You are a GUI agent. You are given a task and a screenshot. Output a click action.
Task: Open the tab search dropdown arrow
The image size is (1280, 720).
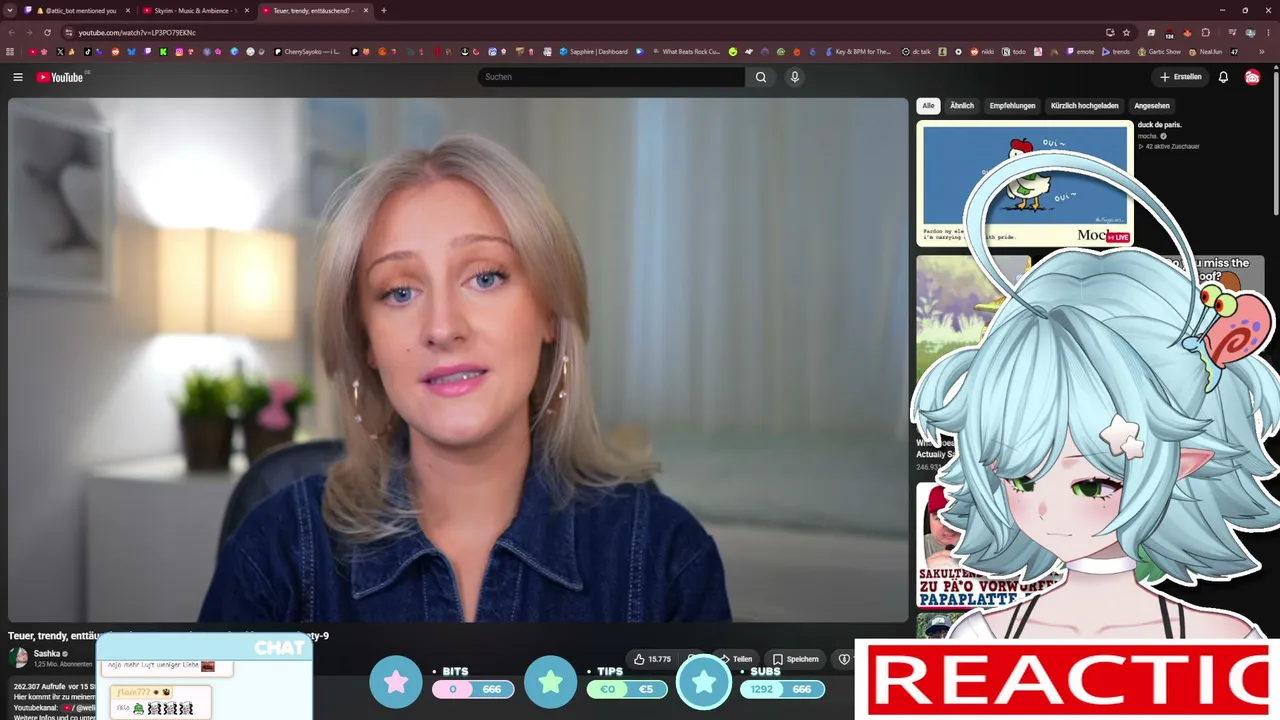point(11,10)
